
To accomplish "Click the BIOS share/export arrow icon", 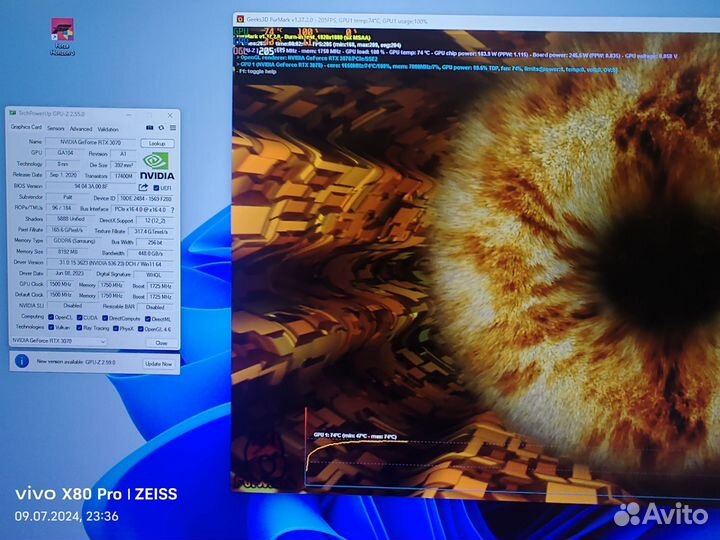I will pos(143,187).
